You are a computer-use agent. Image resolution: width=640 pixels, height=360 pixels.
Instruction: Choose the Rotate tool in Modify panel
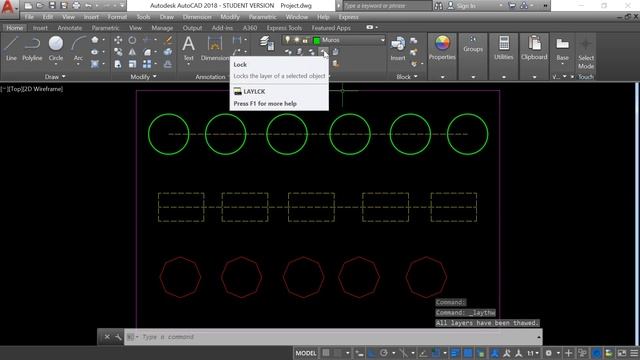click(x=132, y=40)
